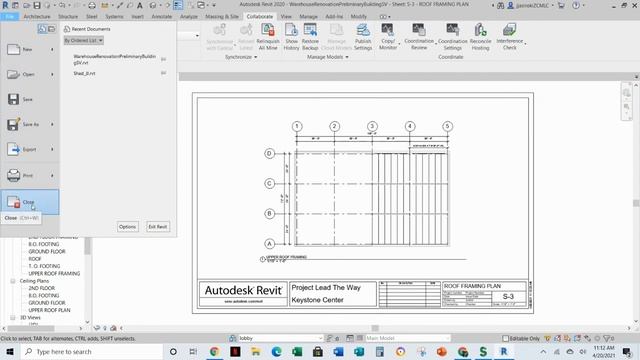Viewport: 640px width, 360px height.
Task: Click the project browser vertical scrollbar thumb
Action: (x=87, y=246)
